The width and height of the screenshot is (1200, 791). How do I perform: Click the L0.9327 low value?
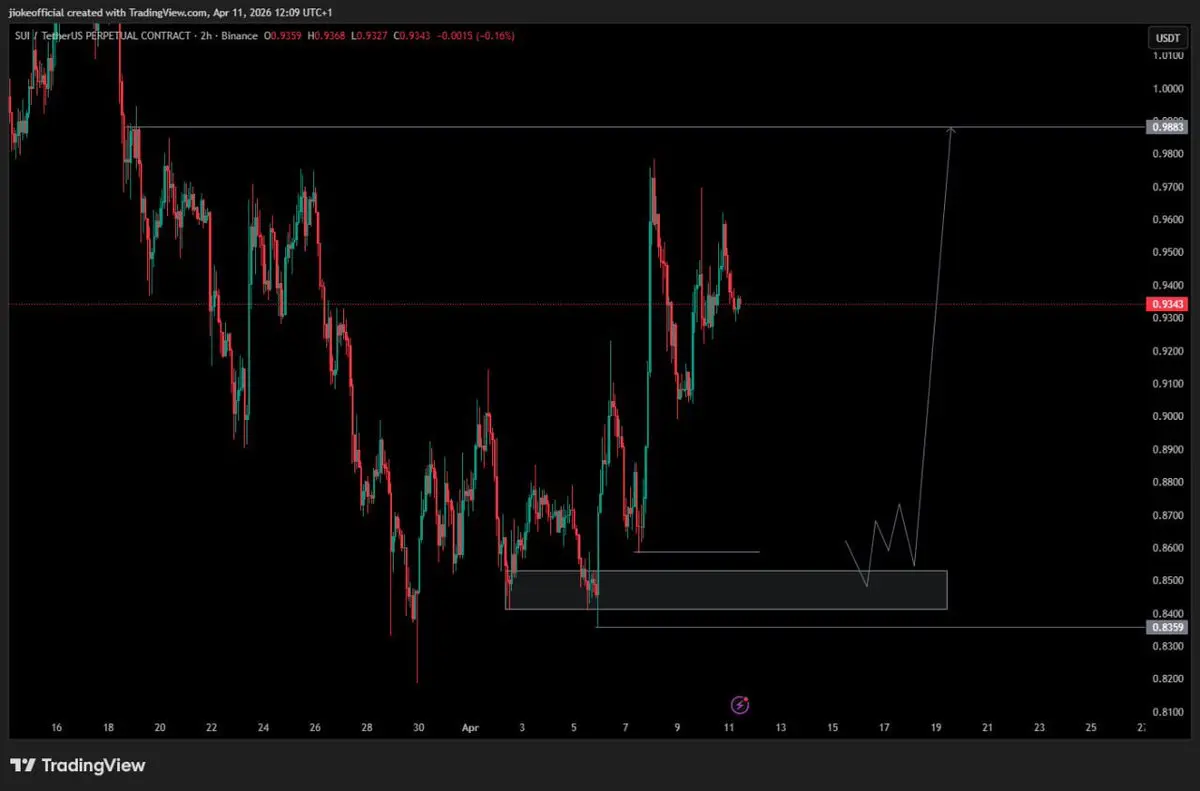point(369,35)
